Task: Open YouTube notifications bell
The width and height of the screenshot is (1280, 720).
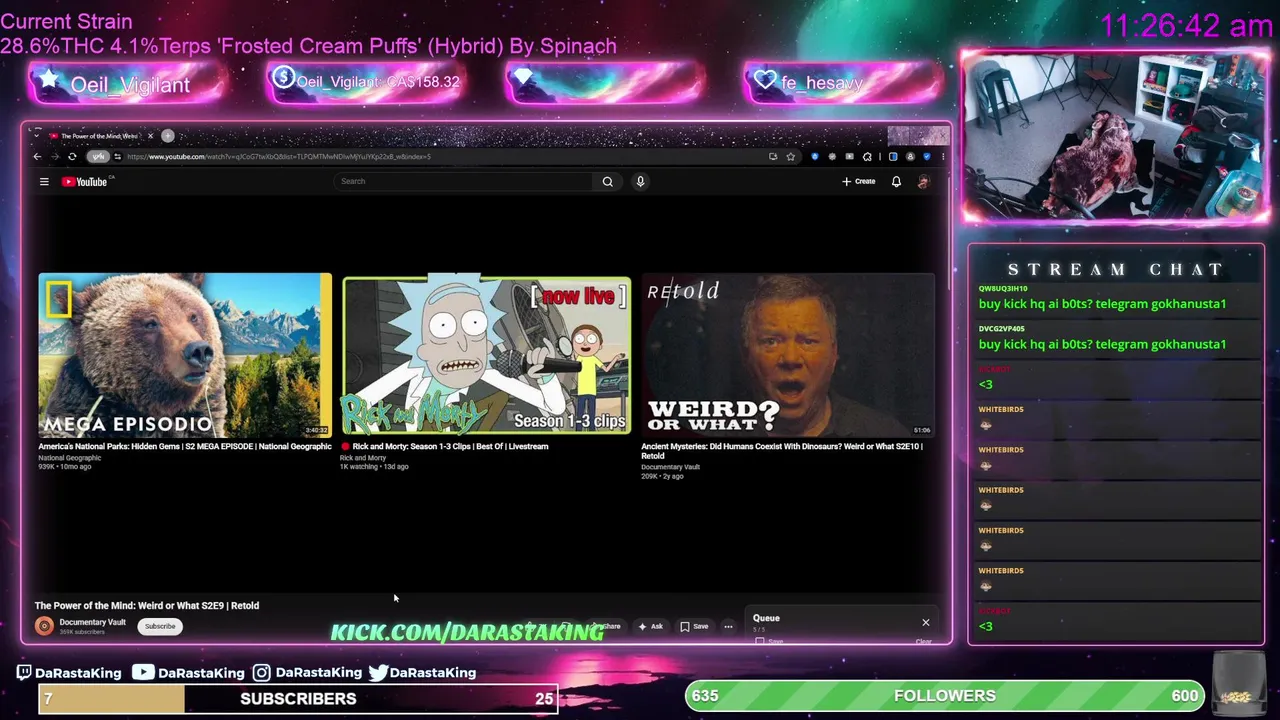Action: pyautogui.click(x=896, y=182)
